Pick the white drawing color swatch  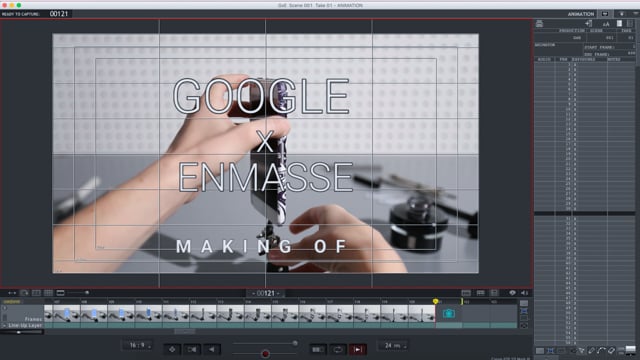pyautogui.click(x=631, y=350)
